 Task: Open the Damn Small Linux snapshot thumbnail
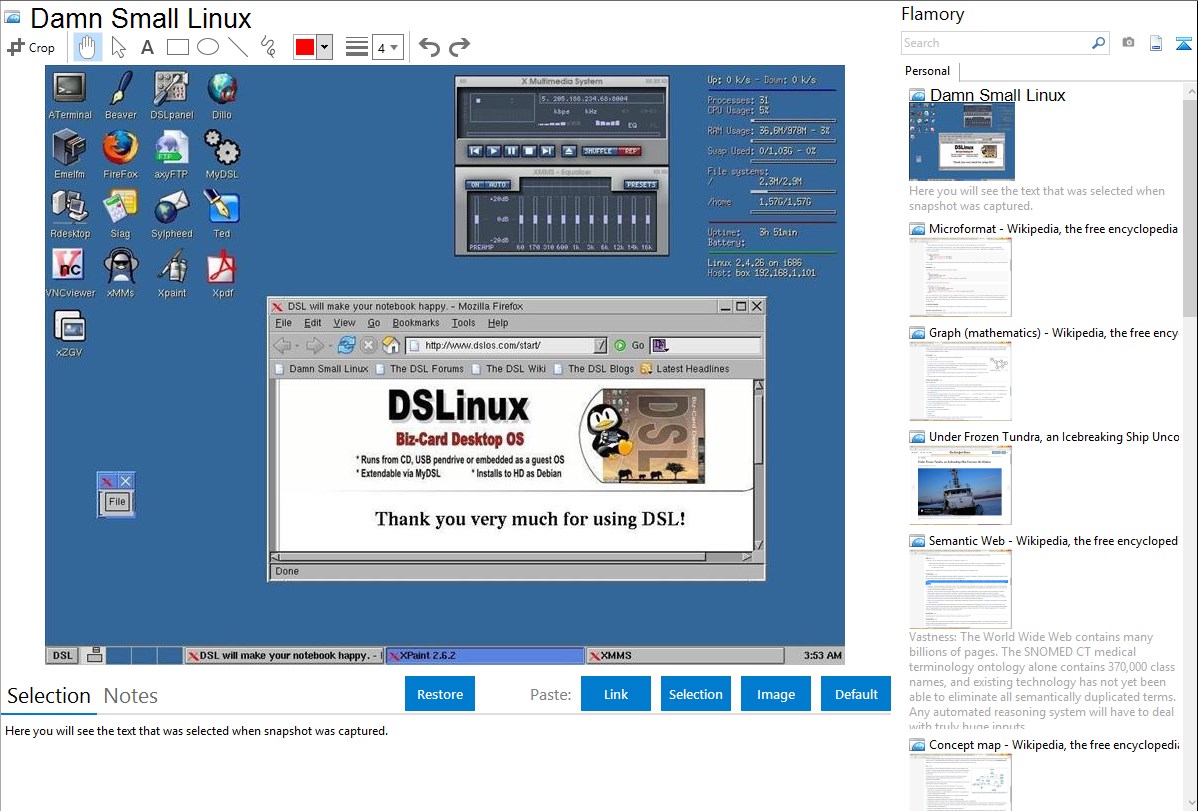pos(961,141)
